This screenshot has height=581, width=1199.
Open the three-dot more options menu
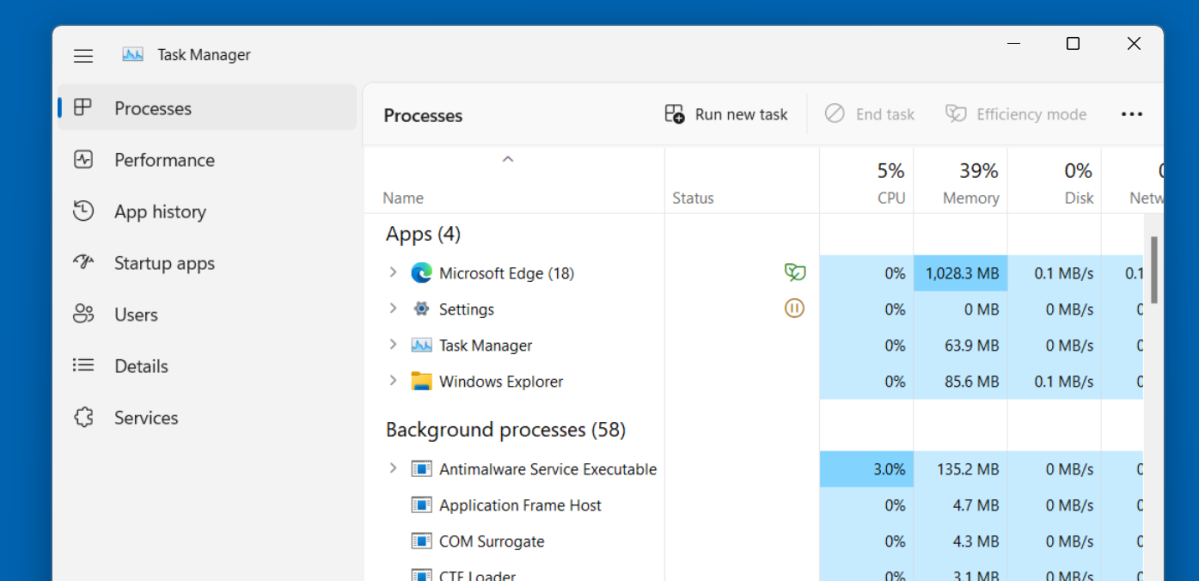tap(1132, 114)
